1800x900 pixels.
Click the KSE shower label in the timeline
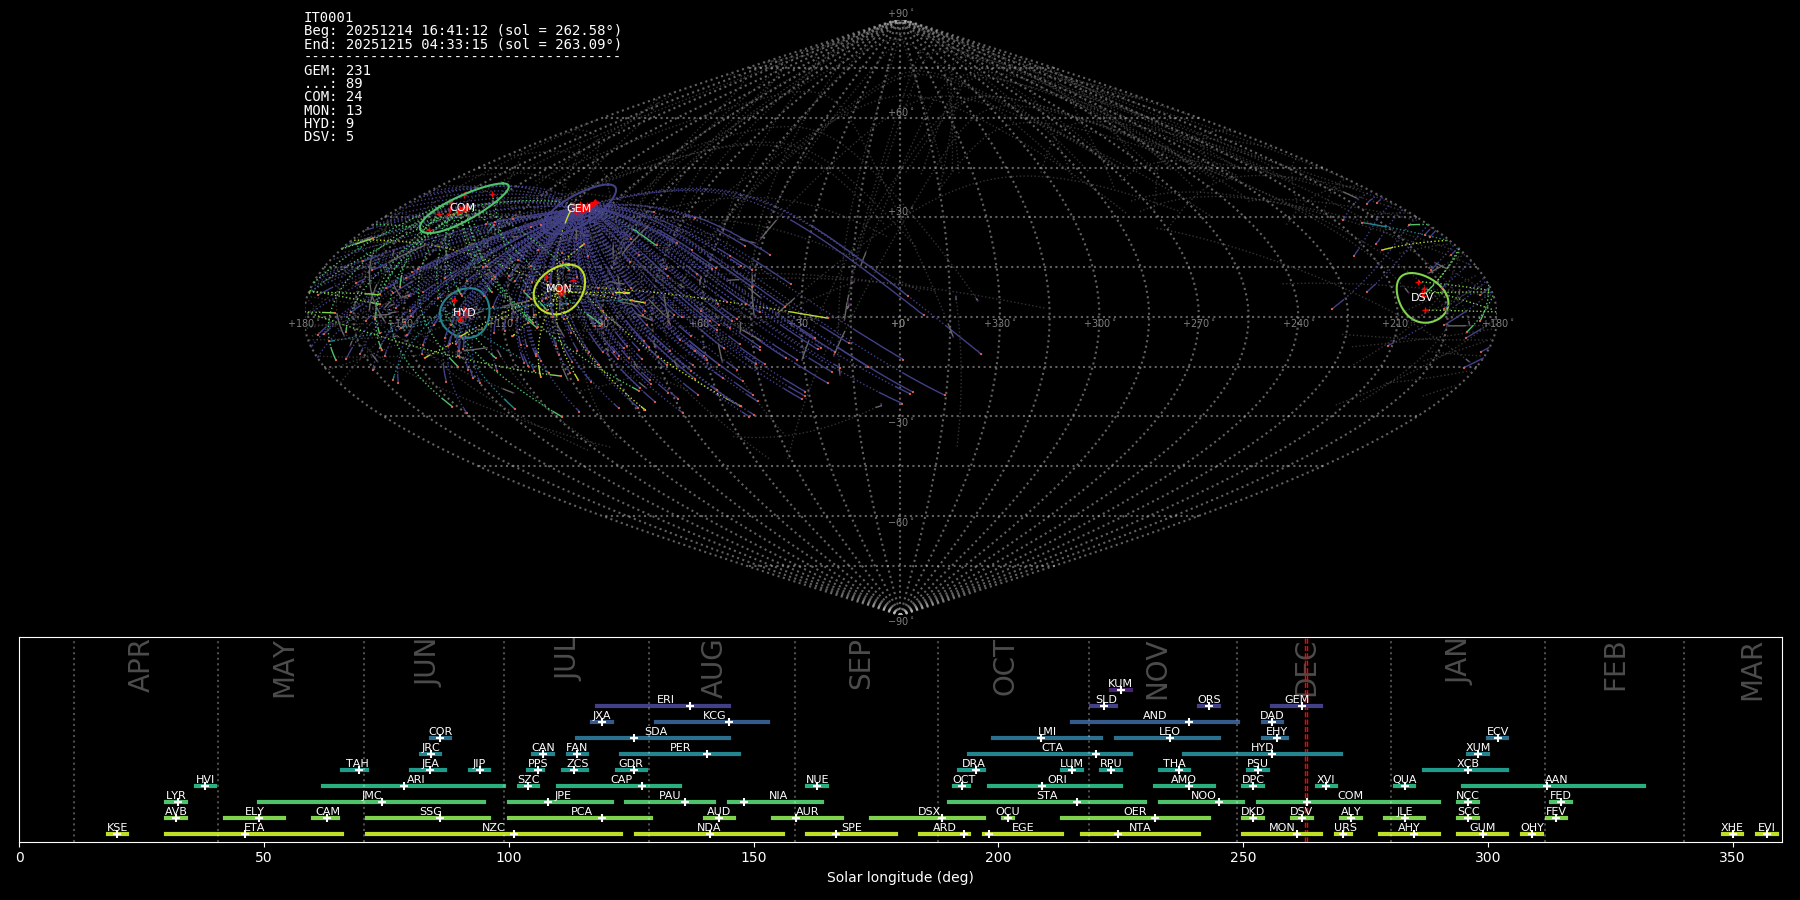click(x=117, y=828)
